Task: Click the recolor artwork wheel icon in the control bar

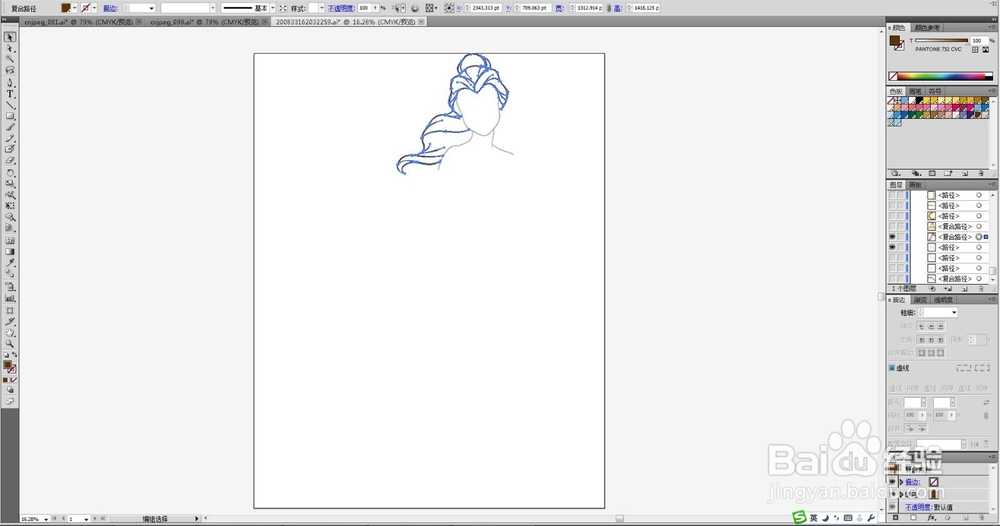Action: (x=415, y=8)
